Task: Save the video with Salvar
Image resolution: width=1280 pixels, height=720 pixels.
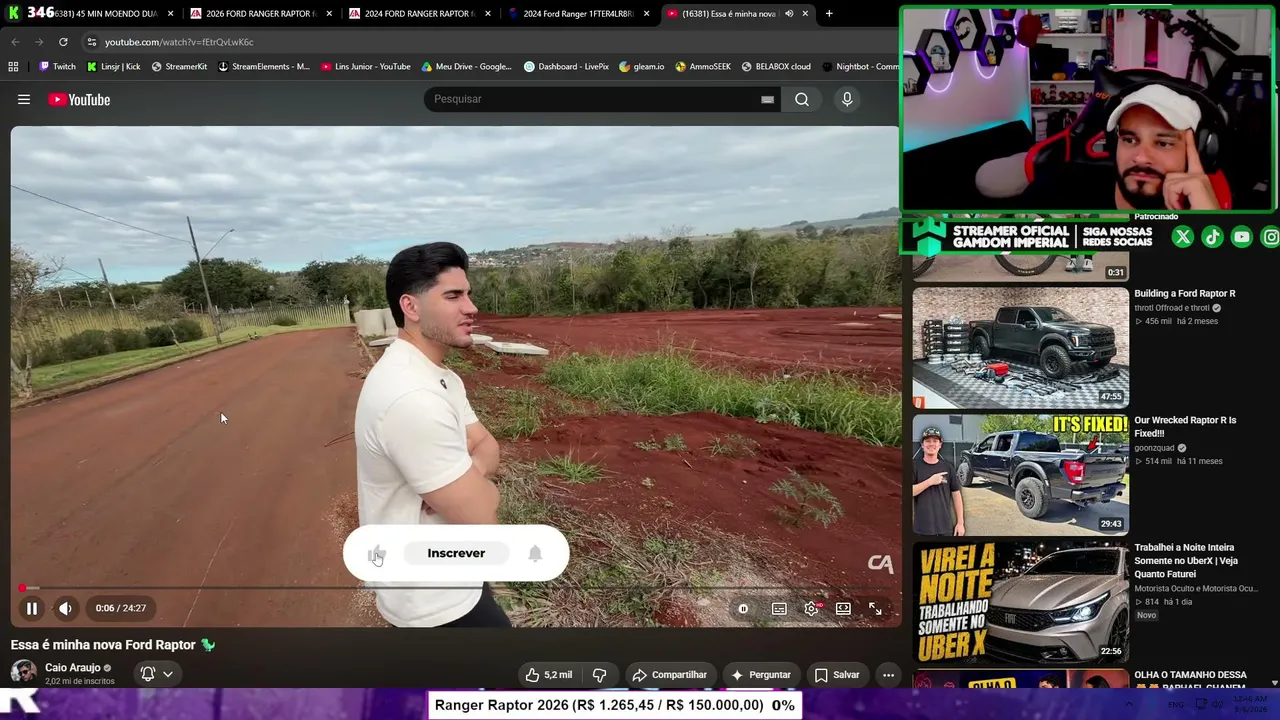Action: [837, 675]
